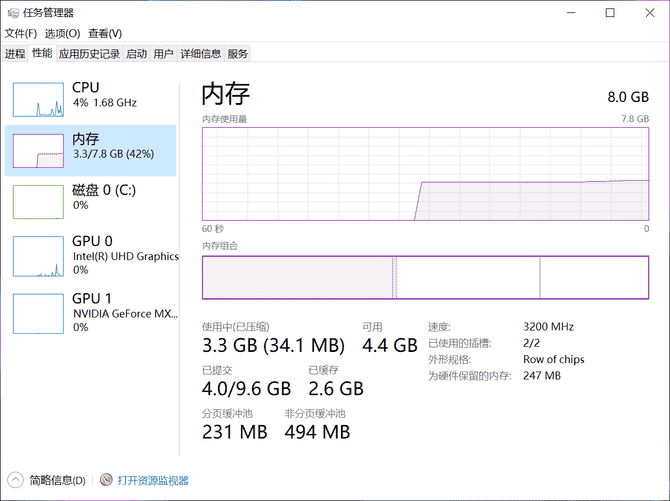Open the 文件(F) menu

point(20,33)
